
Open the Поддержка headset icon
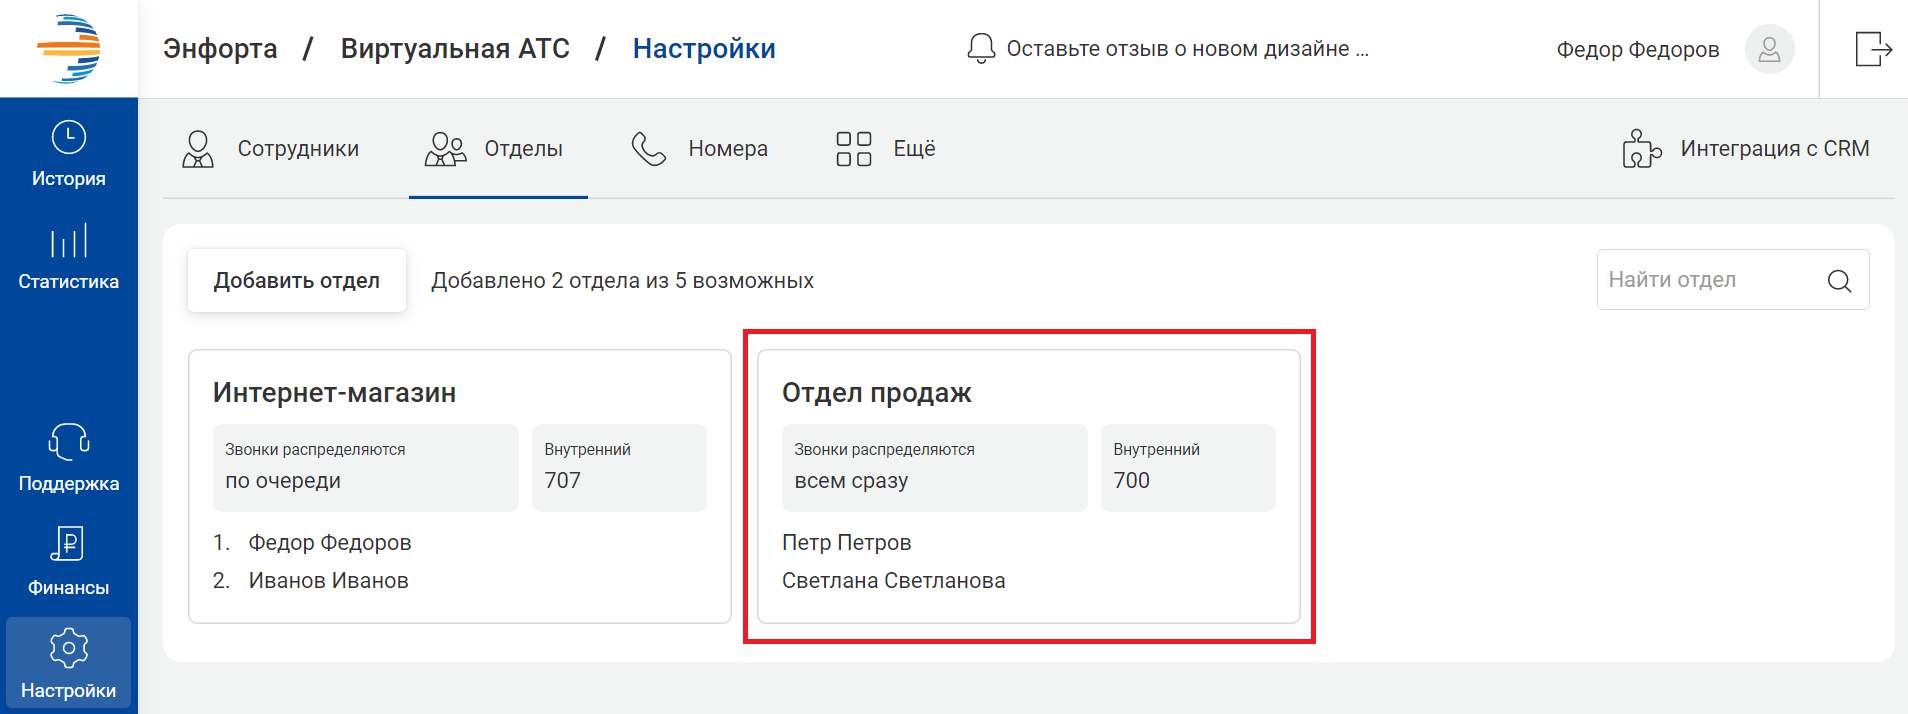tap(69, 441)
